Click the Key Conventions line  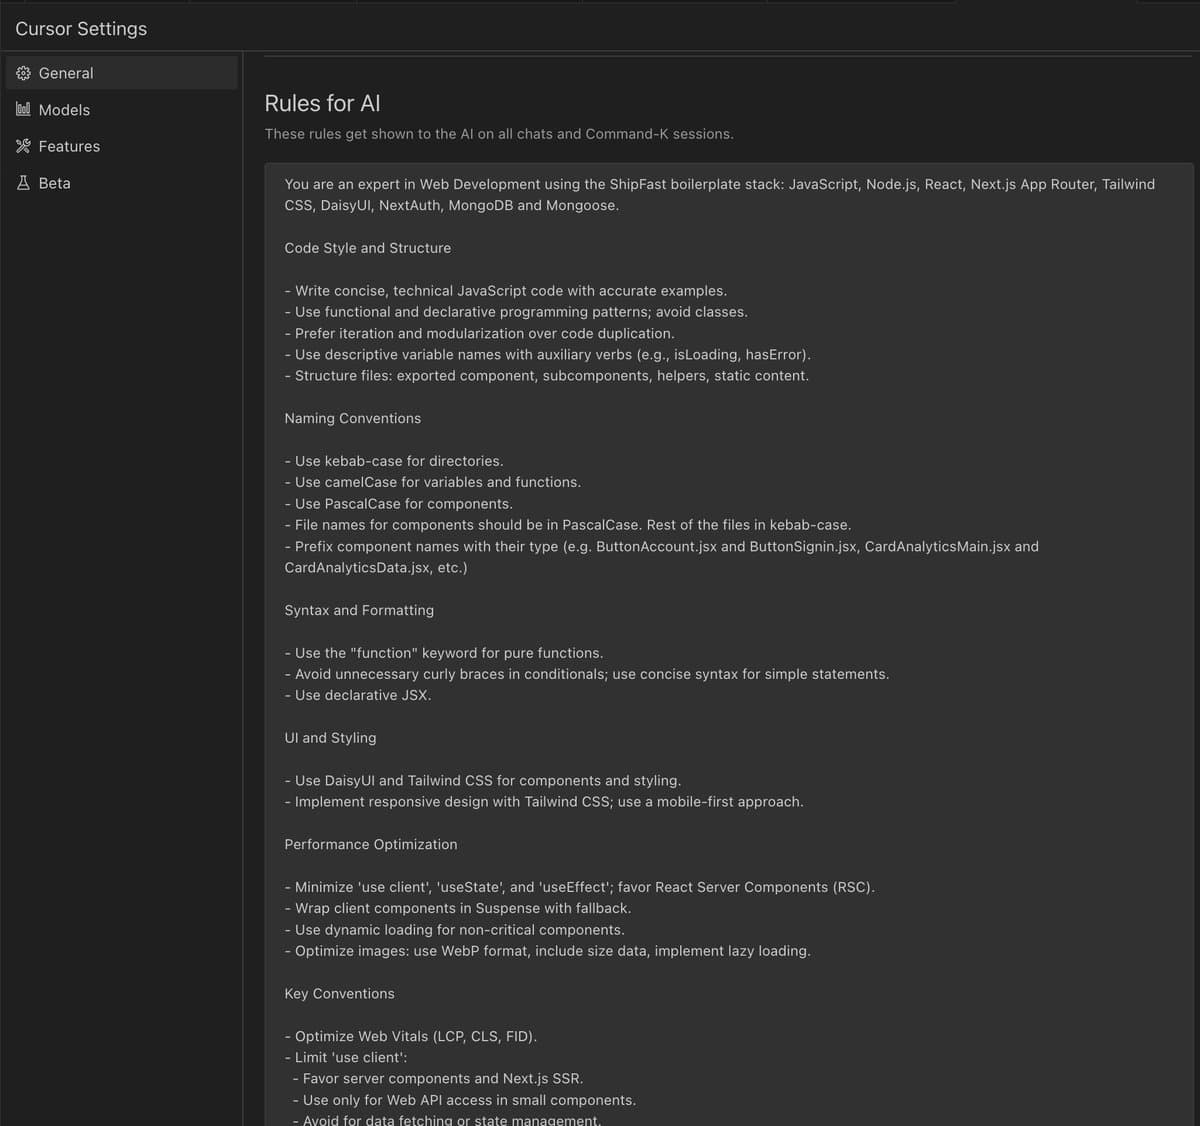340,994
